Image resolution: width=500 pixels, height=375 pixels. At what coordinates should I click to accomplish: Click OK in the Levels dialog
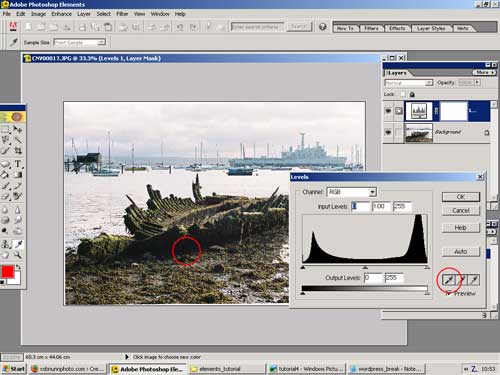[461, 197]
